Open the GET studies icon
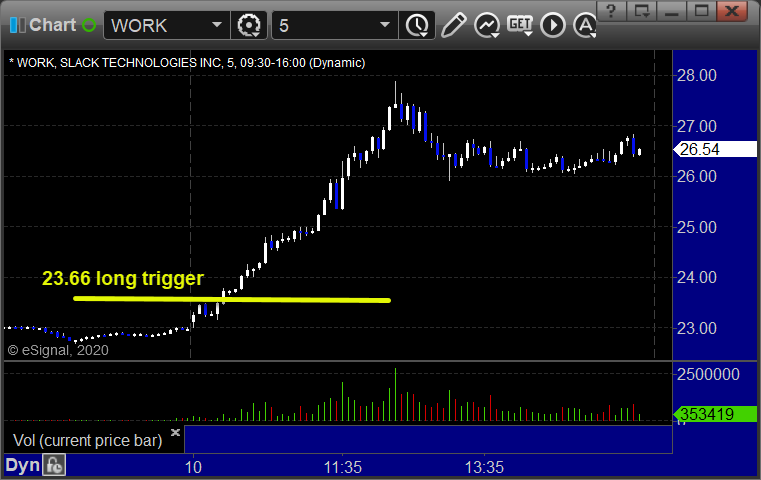This screenshot has height=480, width=761. (x=520, y=25)
